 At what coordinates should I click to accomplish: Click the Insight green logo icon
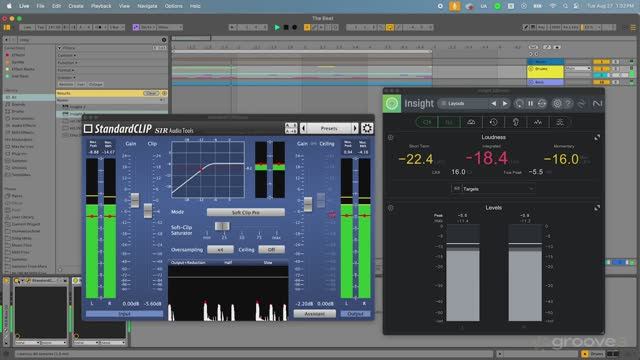392,103
